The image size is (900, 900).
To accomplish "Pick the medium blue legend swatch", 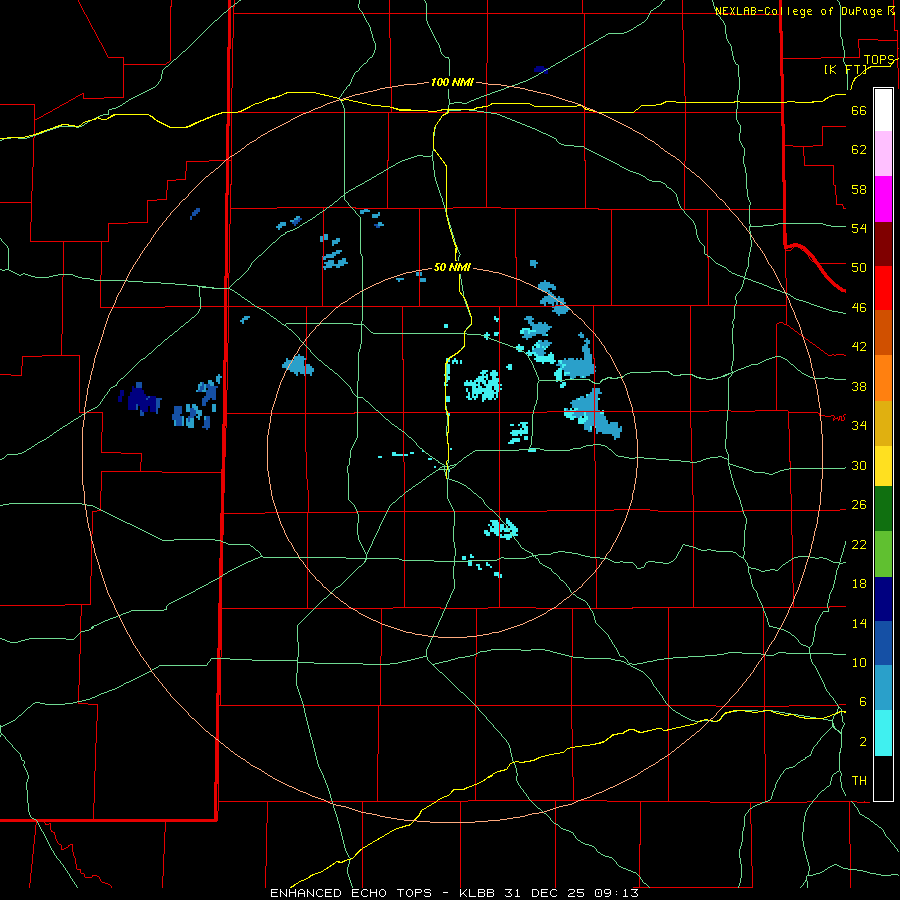I will coord(883,643).
